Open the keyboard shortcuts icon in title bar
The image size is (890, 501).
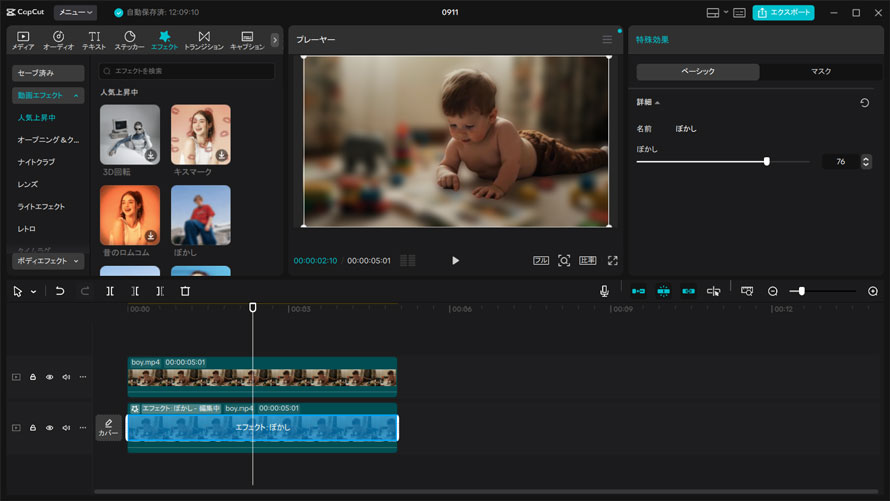click(x=739, y=12)
